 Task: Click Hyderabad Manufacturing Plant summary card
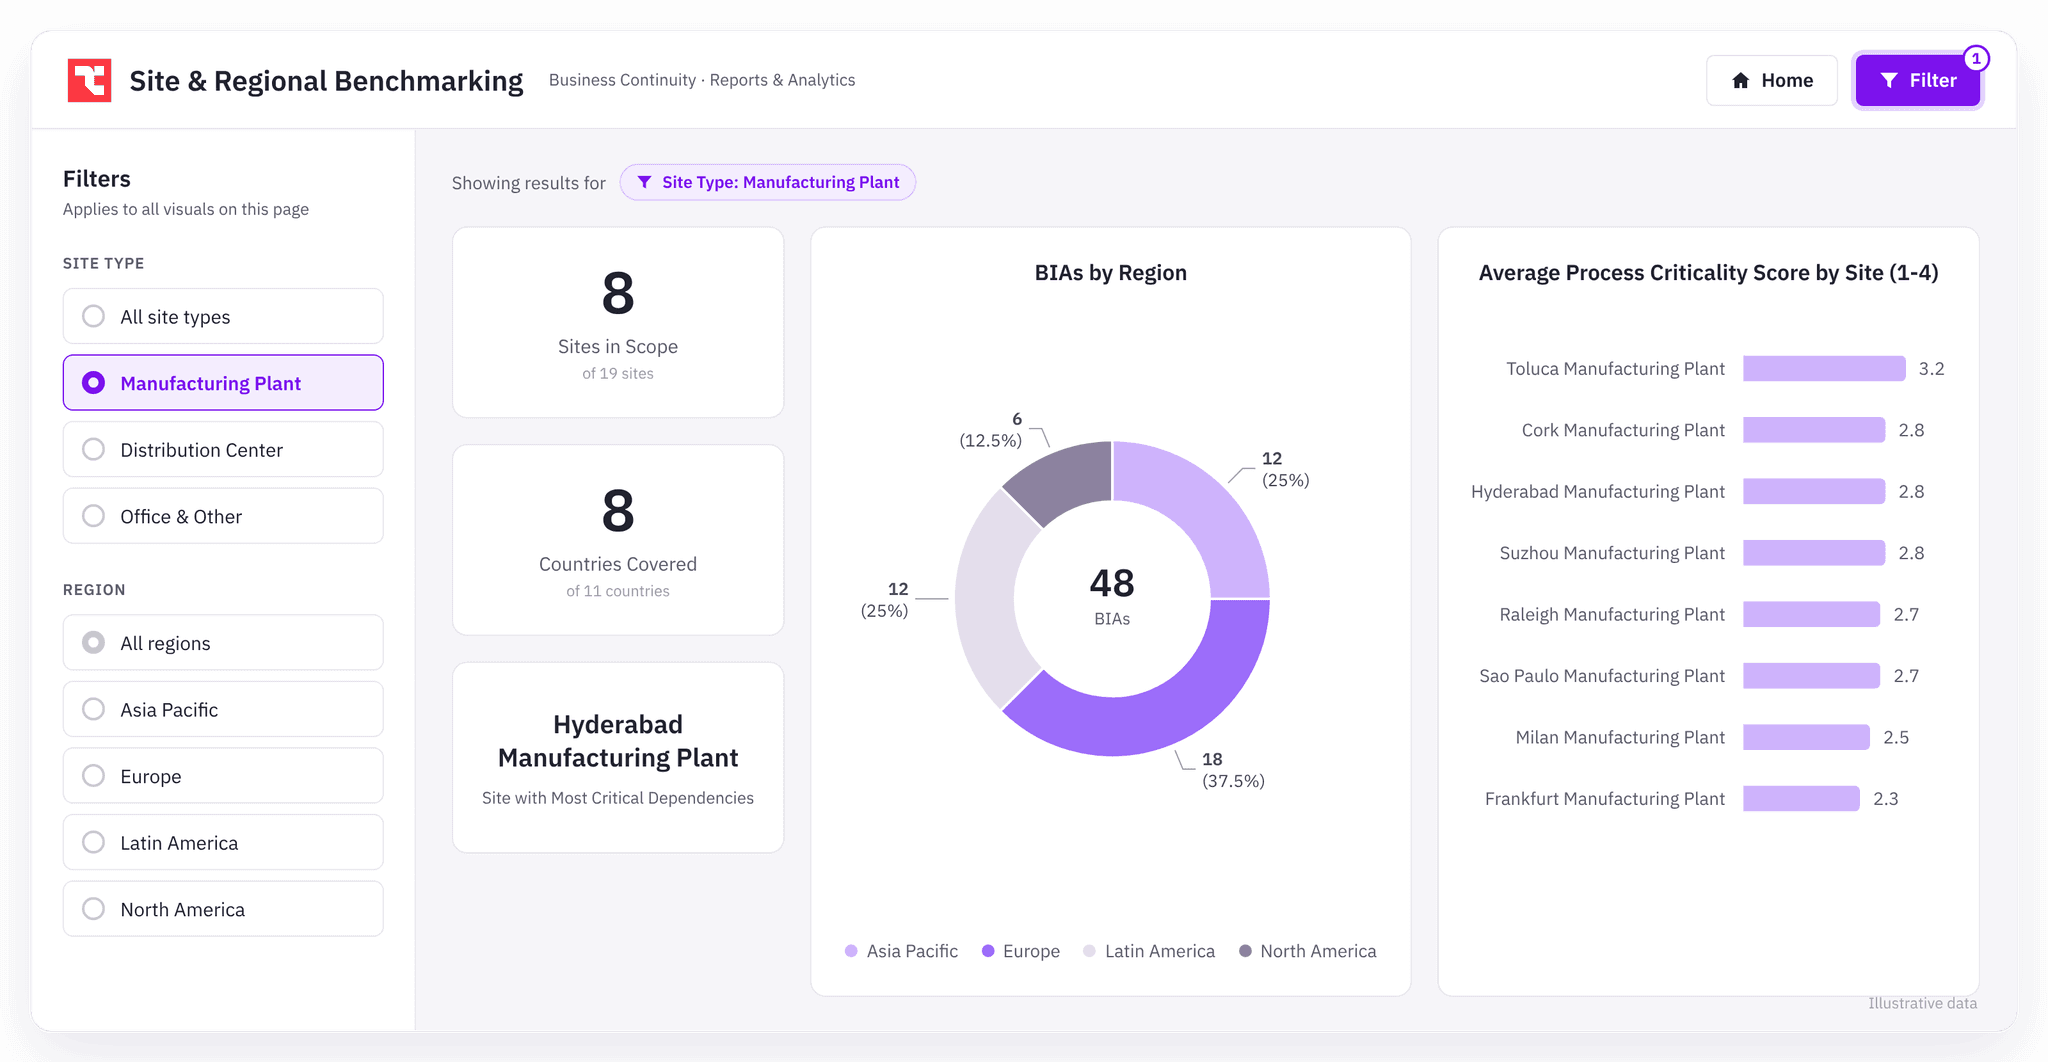click(x=618, y=758)
